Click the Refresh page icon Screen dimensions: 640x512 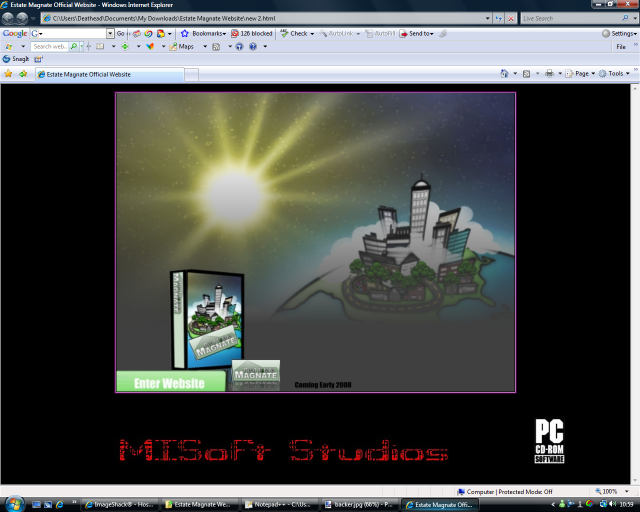[498, 18]
